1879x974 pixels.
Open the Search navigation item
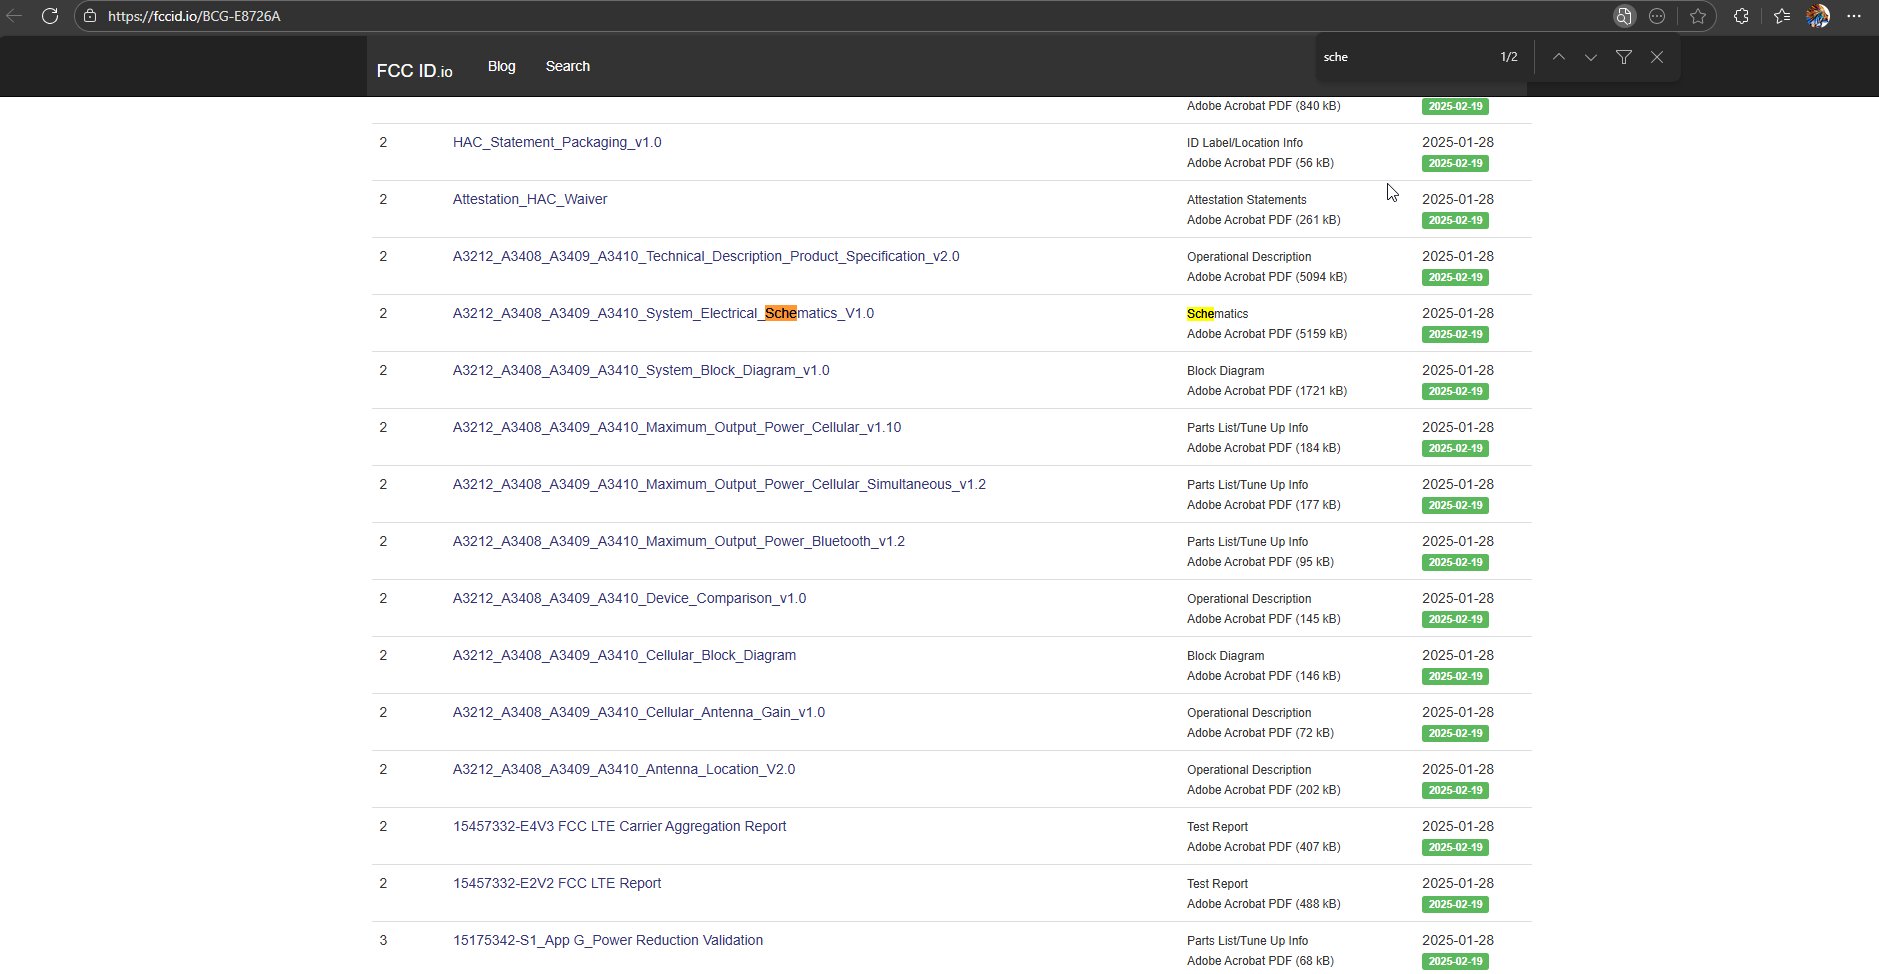[x=567, y=66]
